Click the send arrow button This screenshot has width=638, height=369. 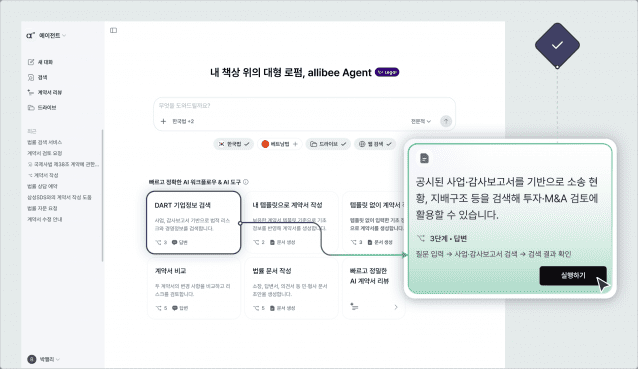[446, 121]
